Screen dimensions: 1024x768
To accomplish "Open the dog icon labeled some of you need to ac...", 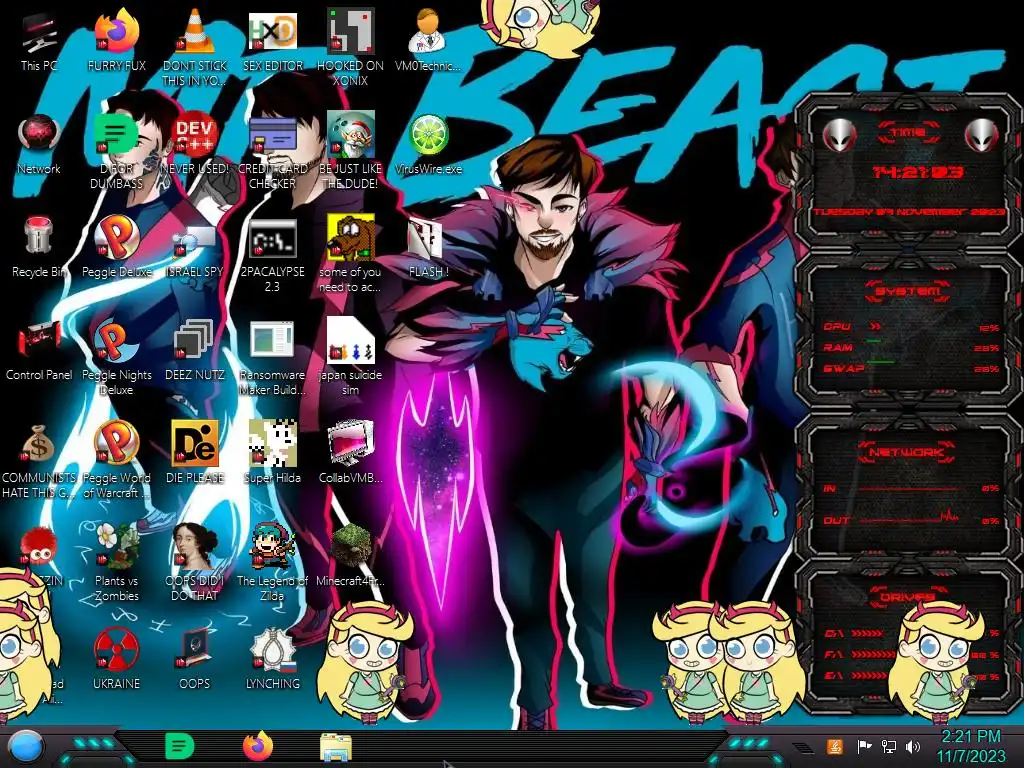I will click(350, 238).
